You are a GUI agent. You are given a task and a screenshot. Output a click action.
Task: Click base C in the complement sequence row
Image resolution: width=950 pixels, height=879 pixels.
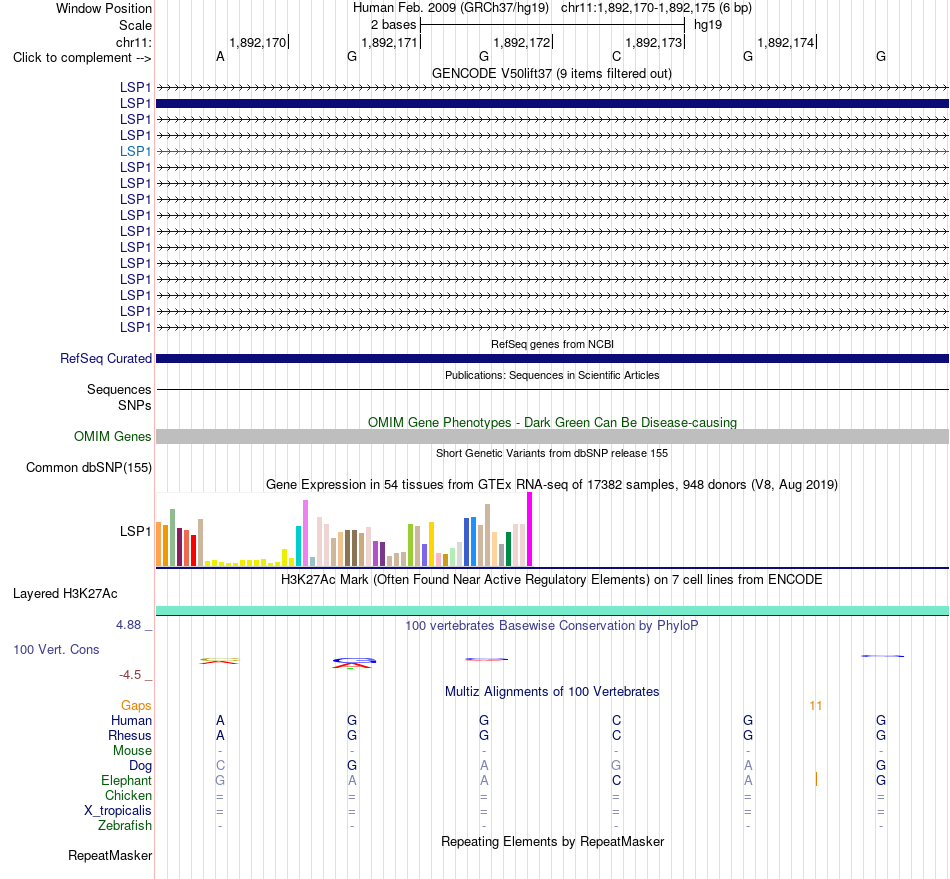coord(616,56)
